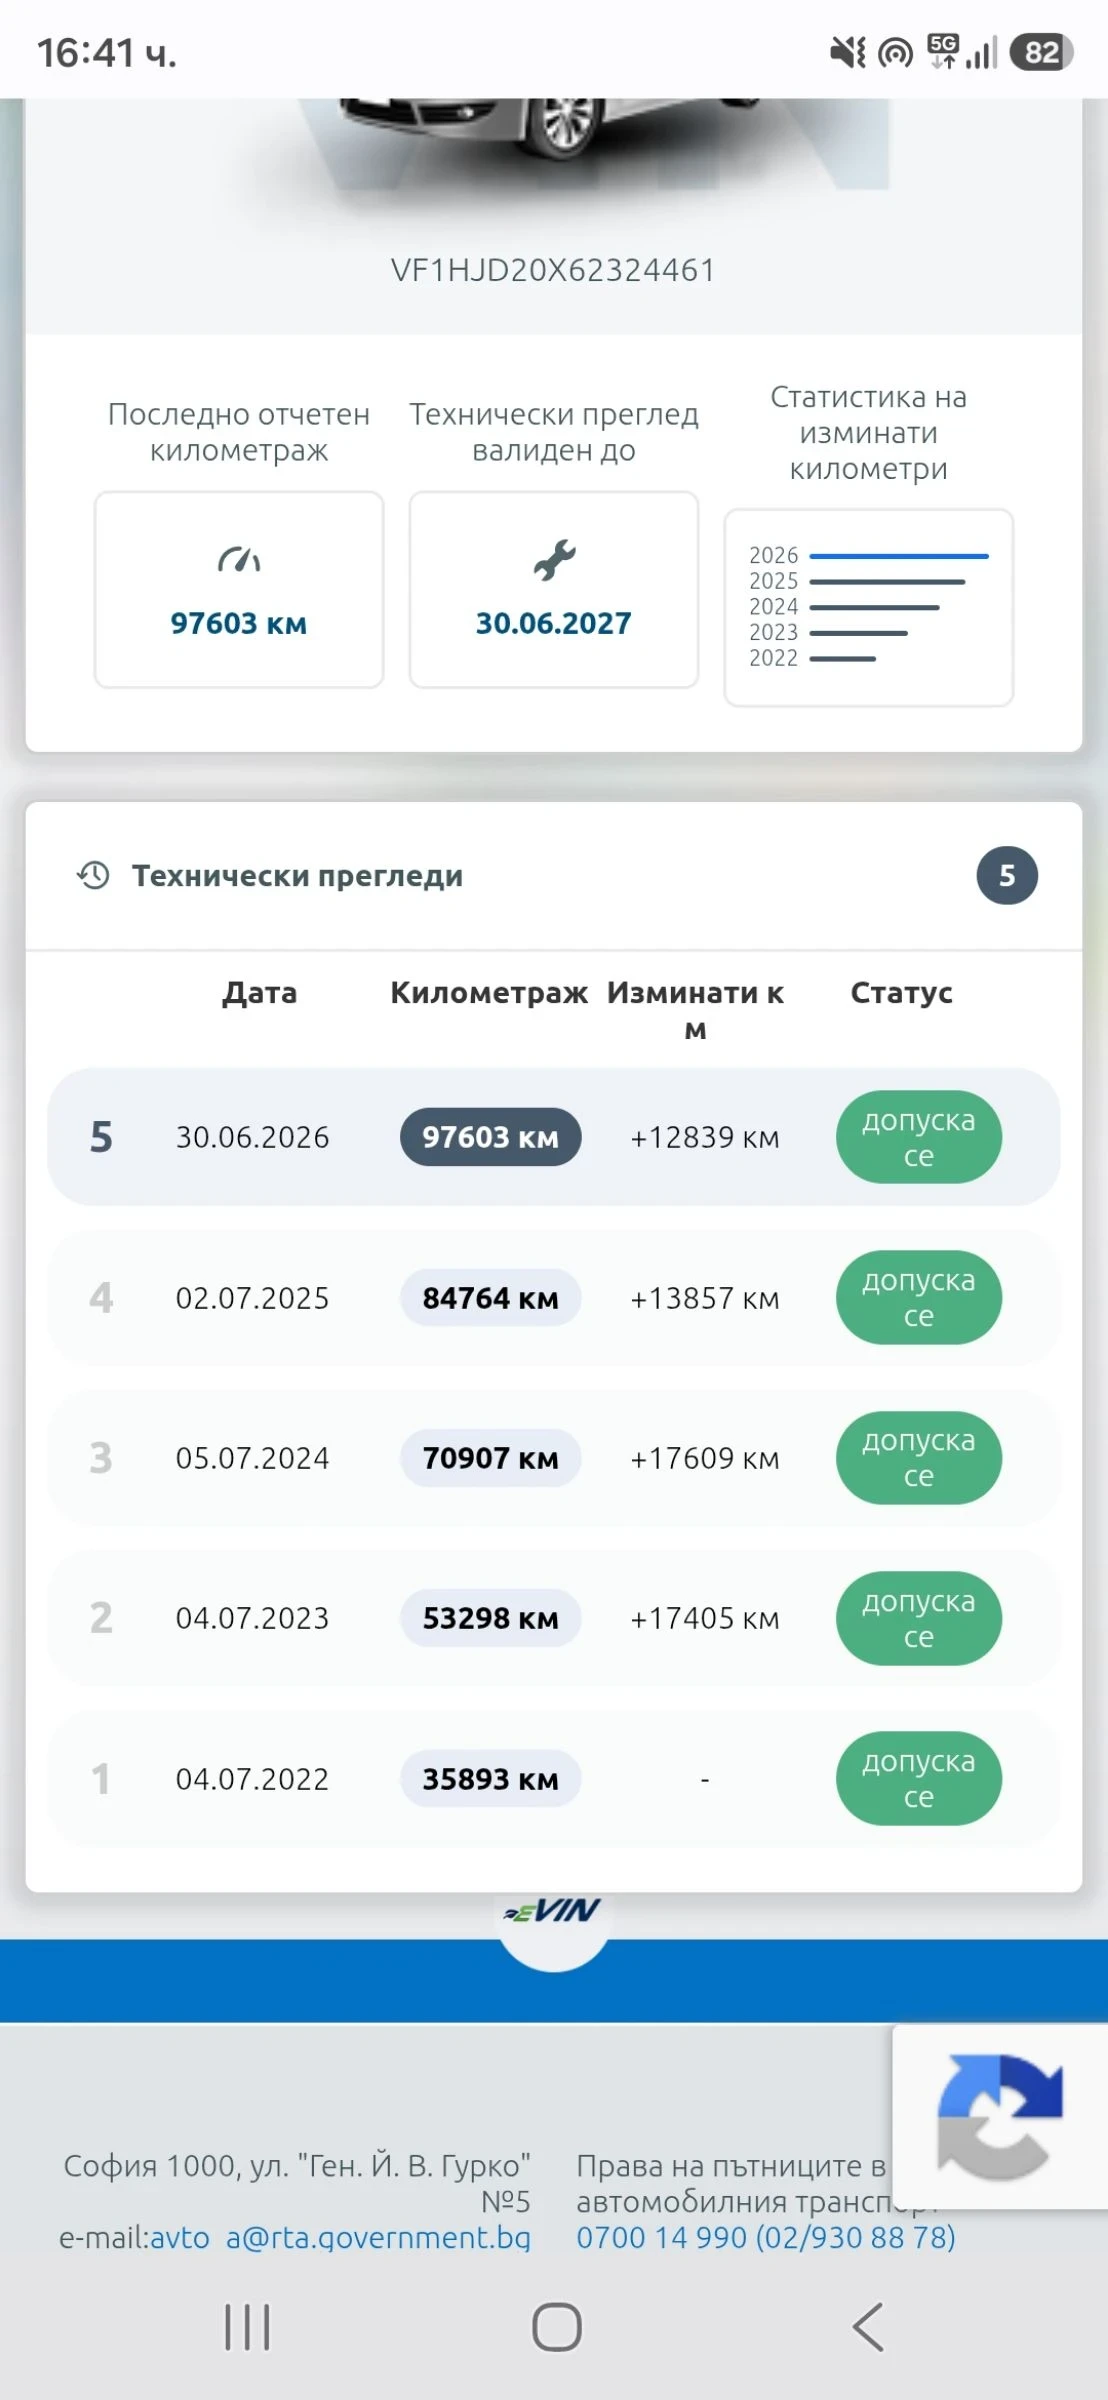Tap допуска се status for 05.07.2024
This screenshot has width=1108, height=2400.
coord(918,1458)
